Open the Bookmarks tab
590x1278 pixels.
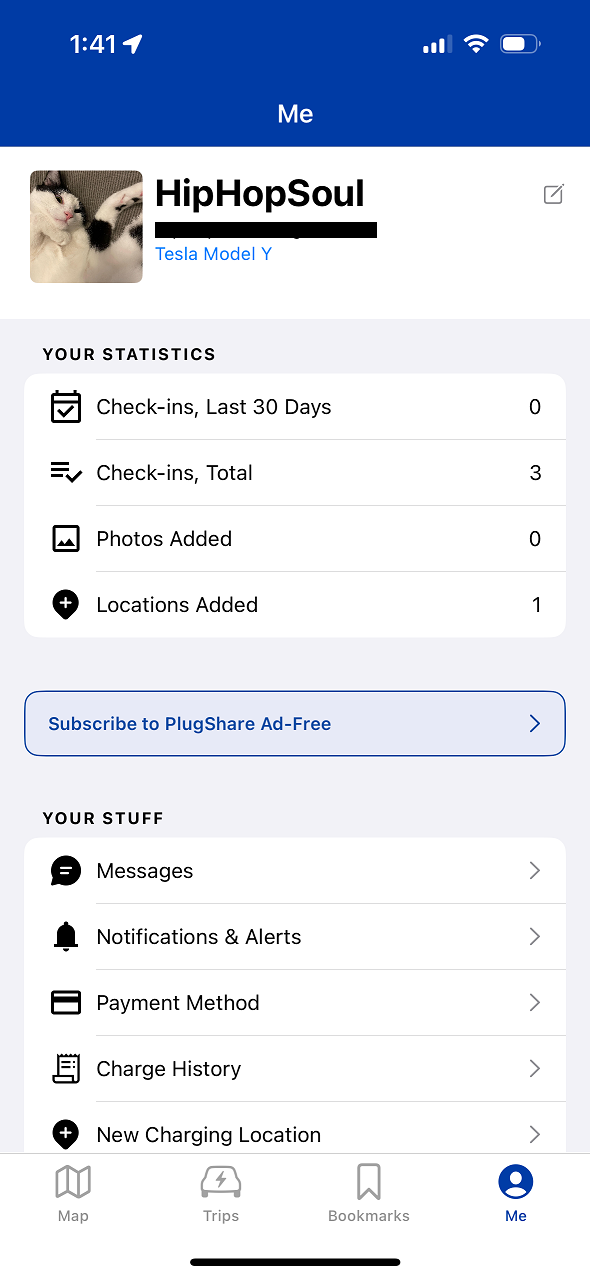(x=369, y=1193)
